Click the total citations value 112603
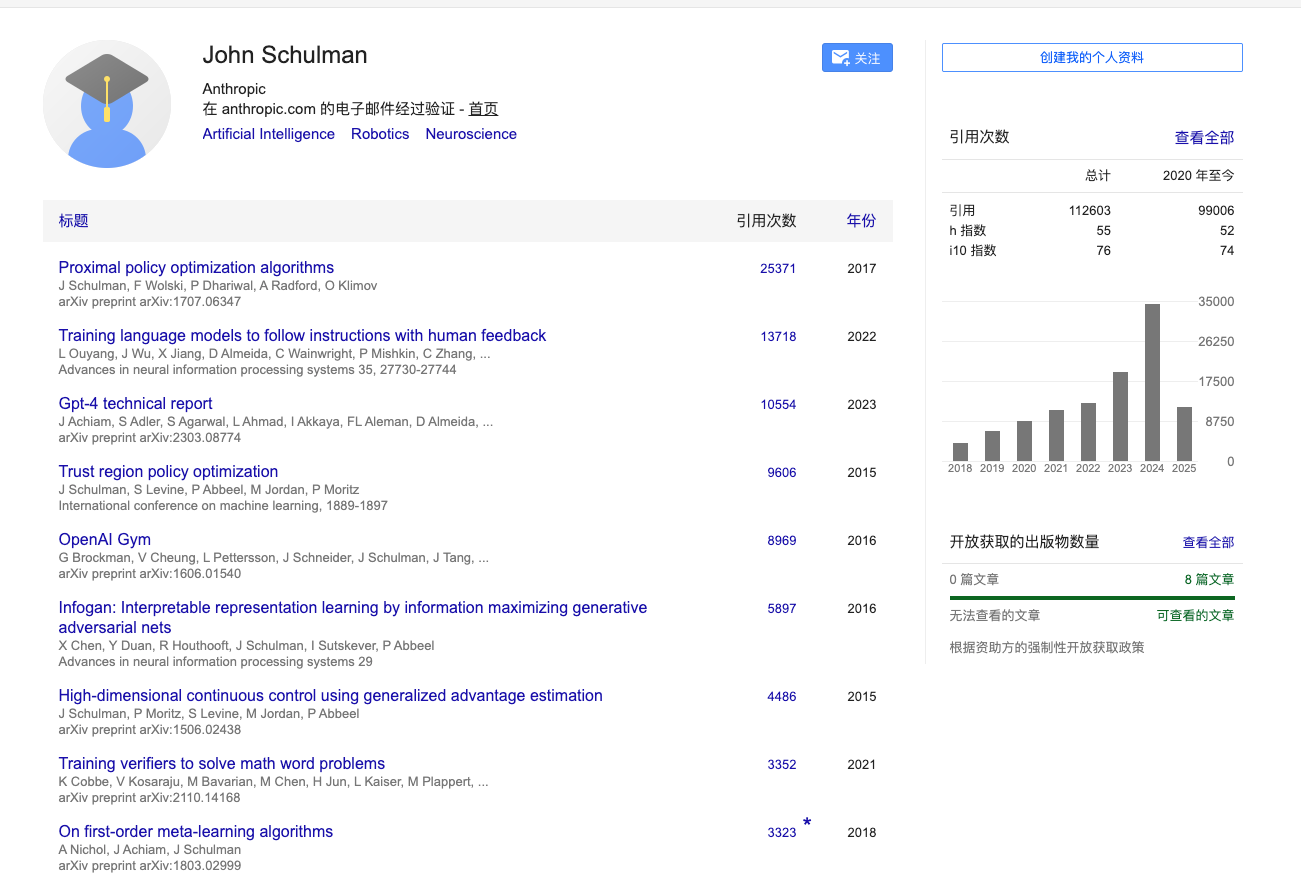This screenshot has height=884, width=1301. point(1089,211)
